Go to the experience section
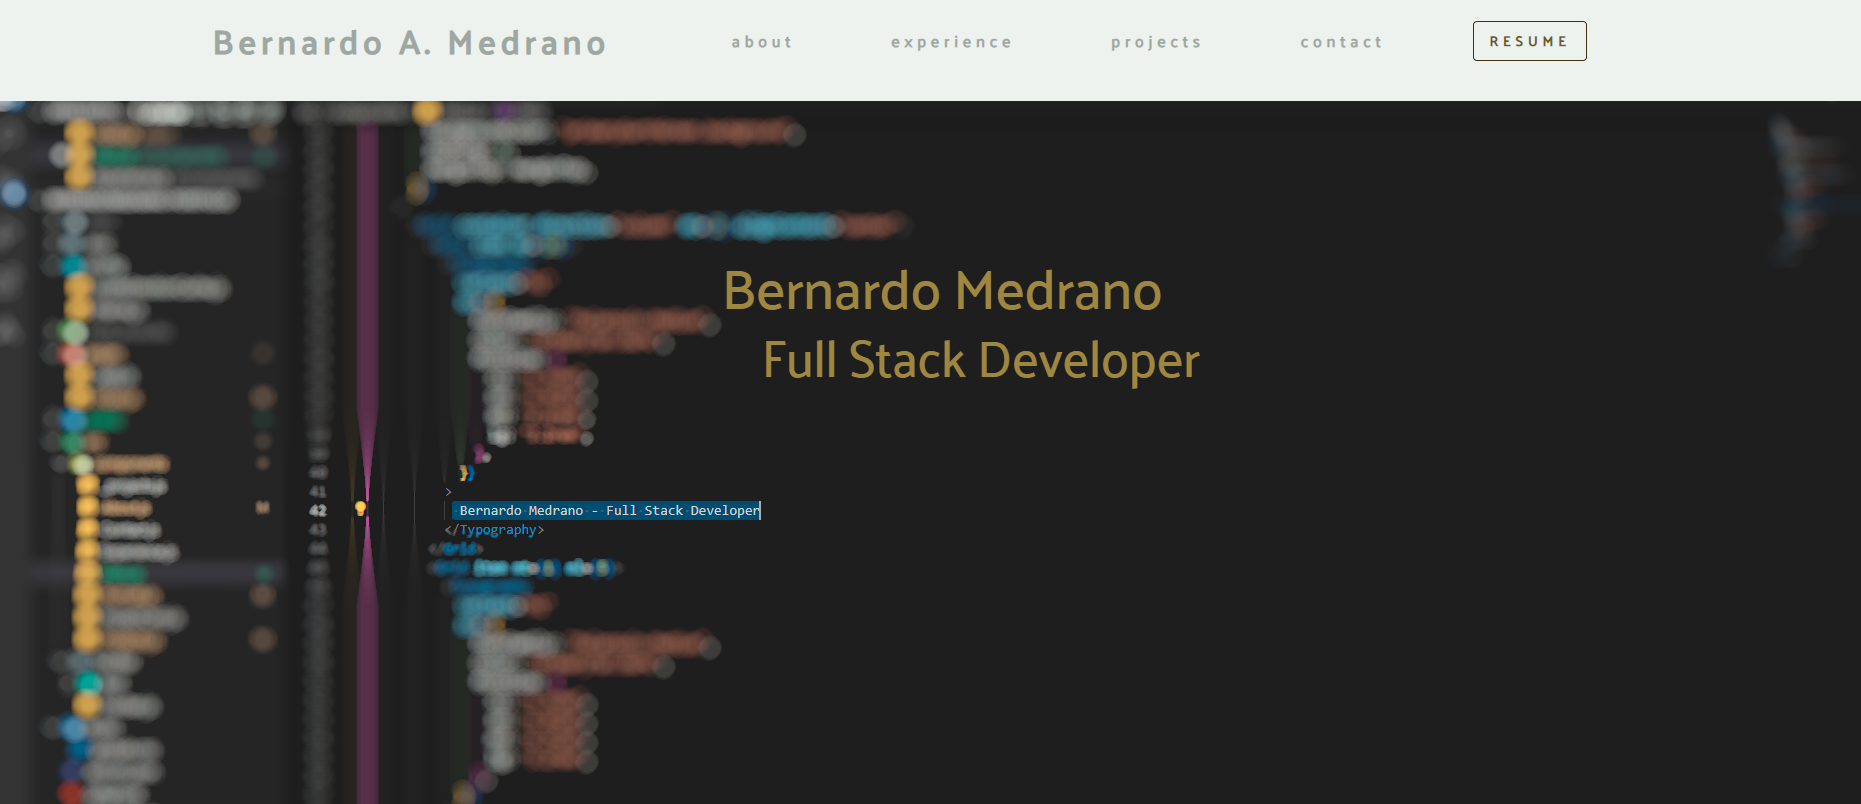The image size is (1861, 804). [951, 42]
